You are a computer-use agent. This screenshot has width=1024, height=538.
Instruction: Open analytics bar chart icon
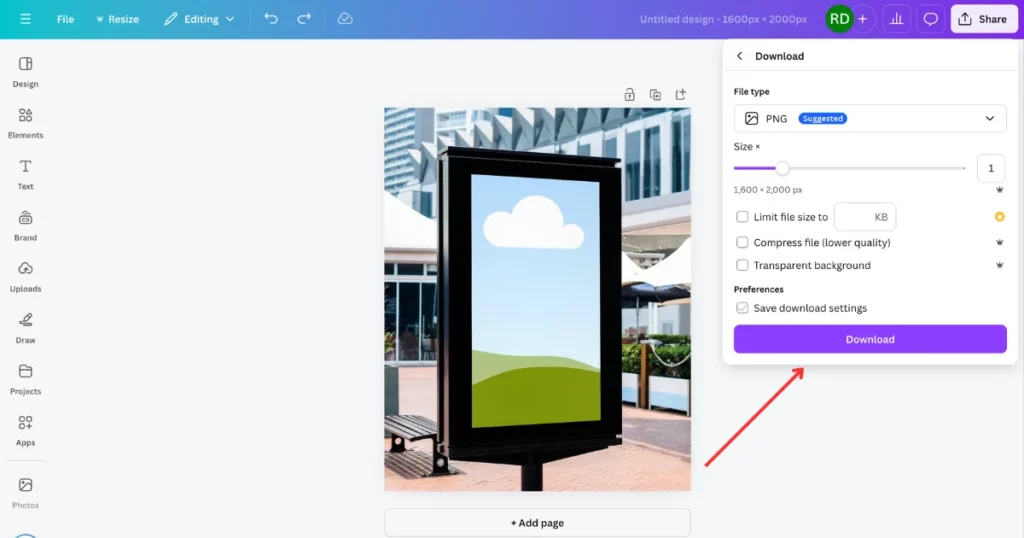(897, 19)
